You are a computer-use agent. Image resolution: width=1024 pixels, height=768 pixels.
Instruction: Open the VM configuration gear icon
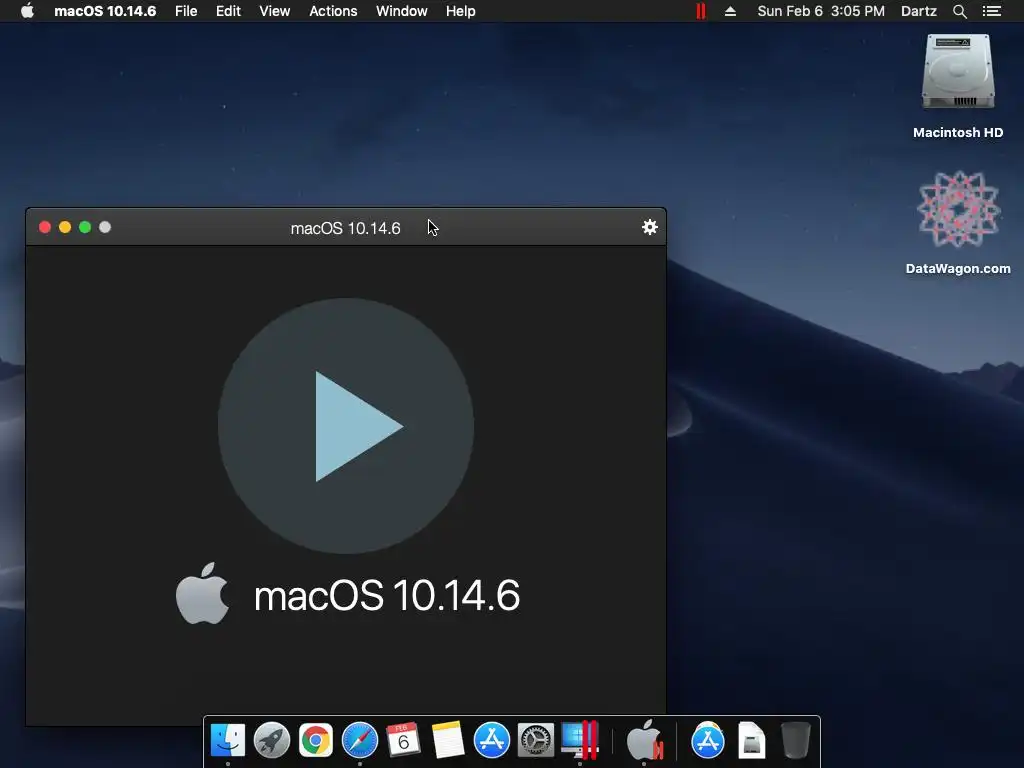pos(649,227)
